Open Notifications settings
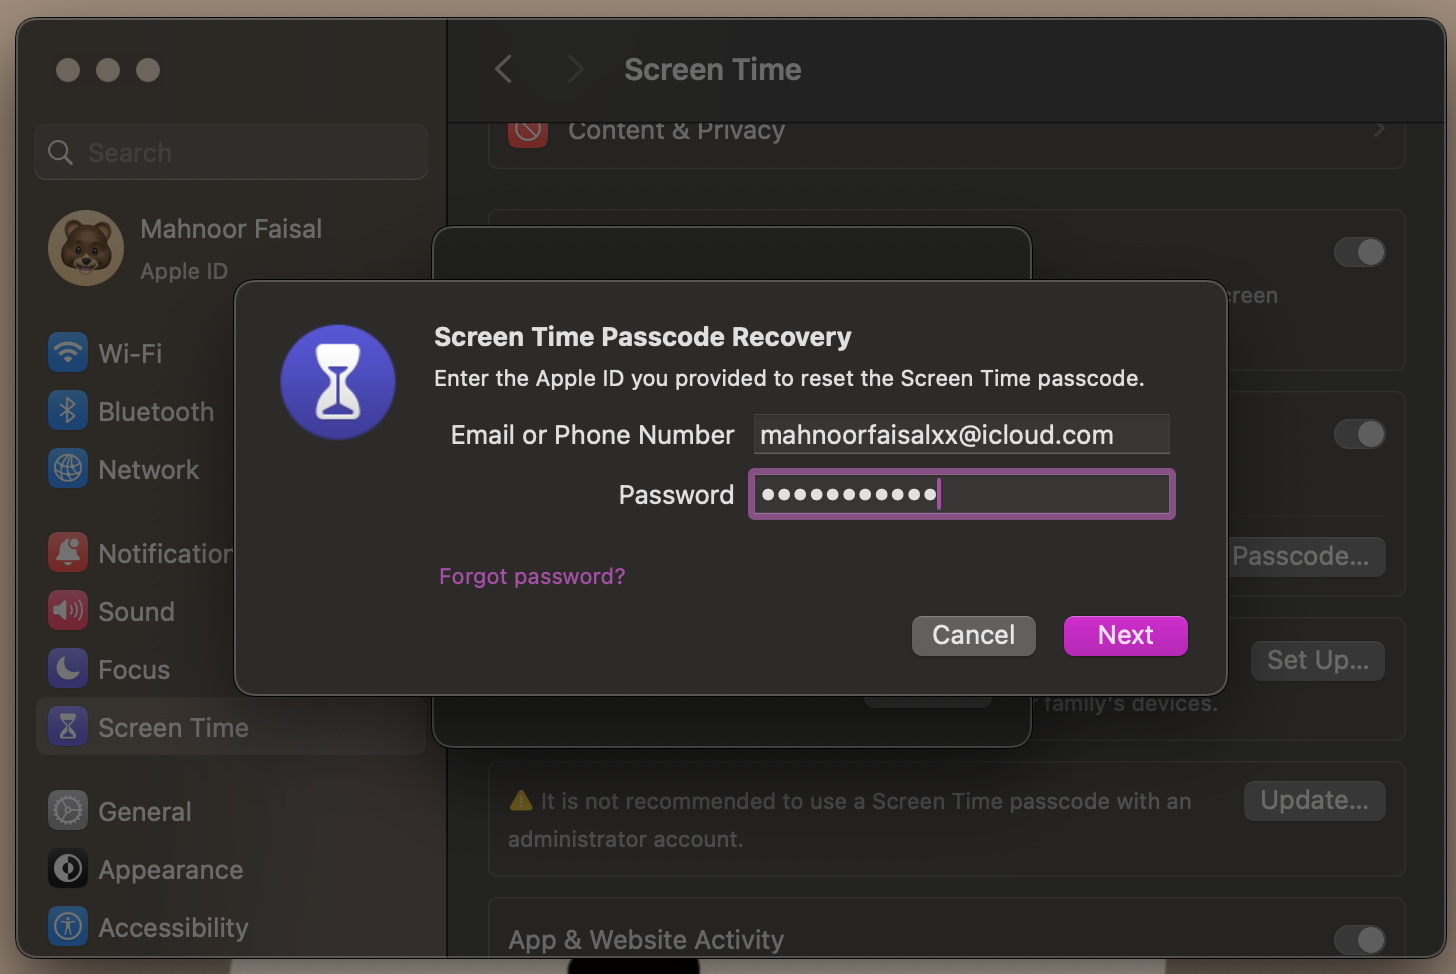 [x=67, y=552]
